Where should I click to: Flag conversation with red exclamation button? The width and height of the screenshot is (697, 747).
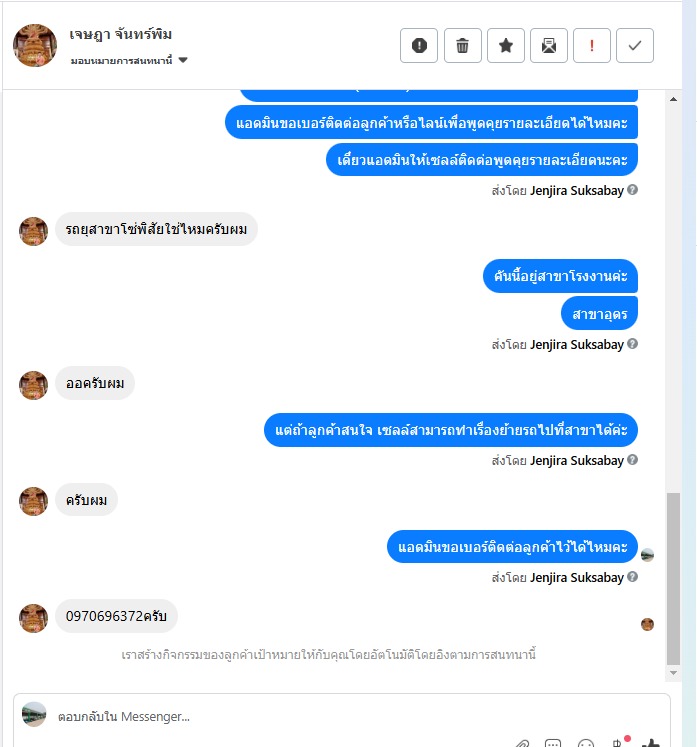tap(592, 46)
